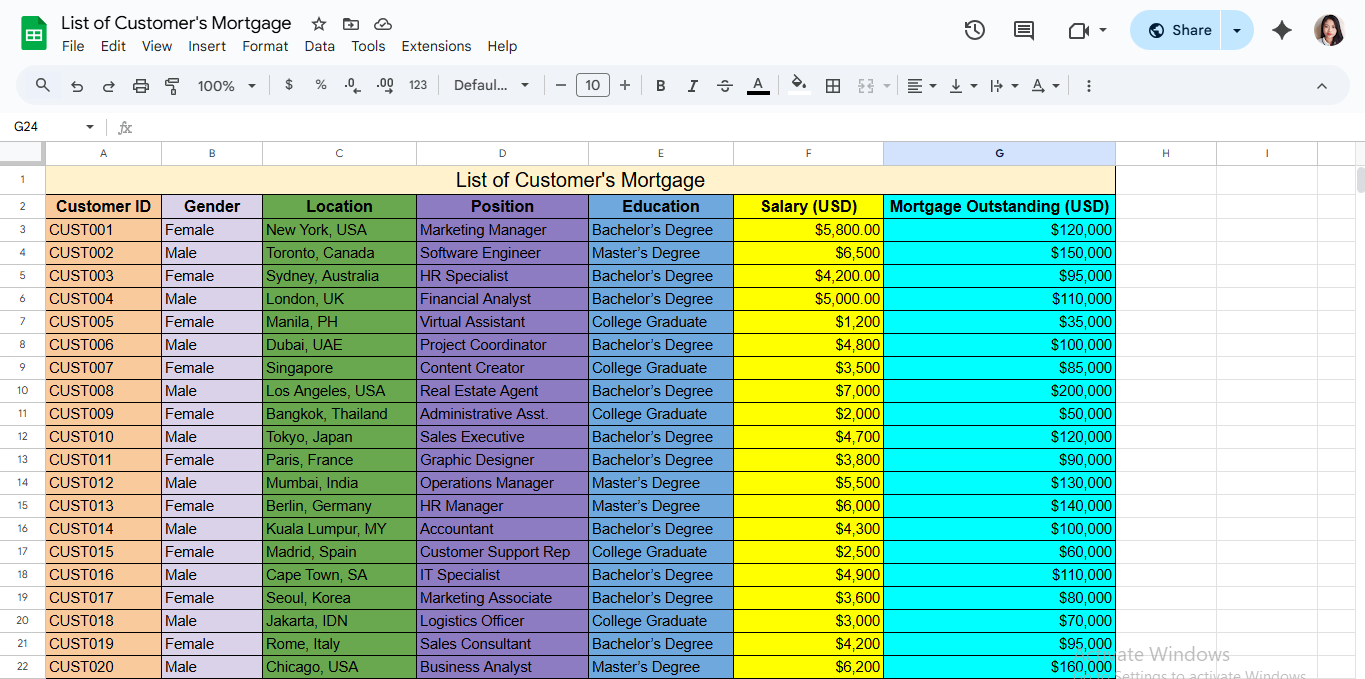Viewport: 1365px width, 679px height.
Task: Open the version history clock icon
Action: click(x=974, y=30)
